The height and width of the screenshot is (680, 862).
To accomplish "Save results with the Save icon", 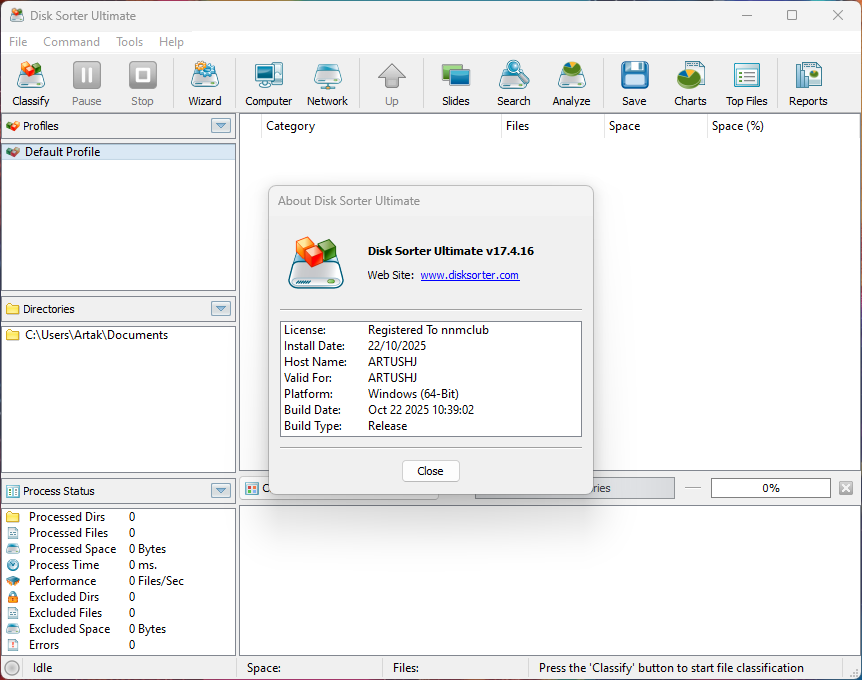I will [634, 84].
